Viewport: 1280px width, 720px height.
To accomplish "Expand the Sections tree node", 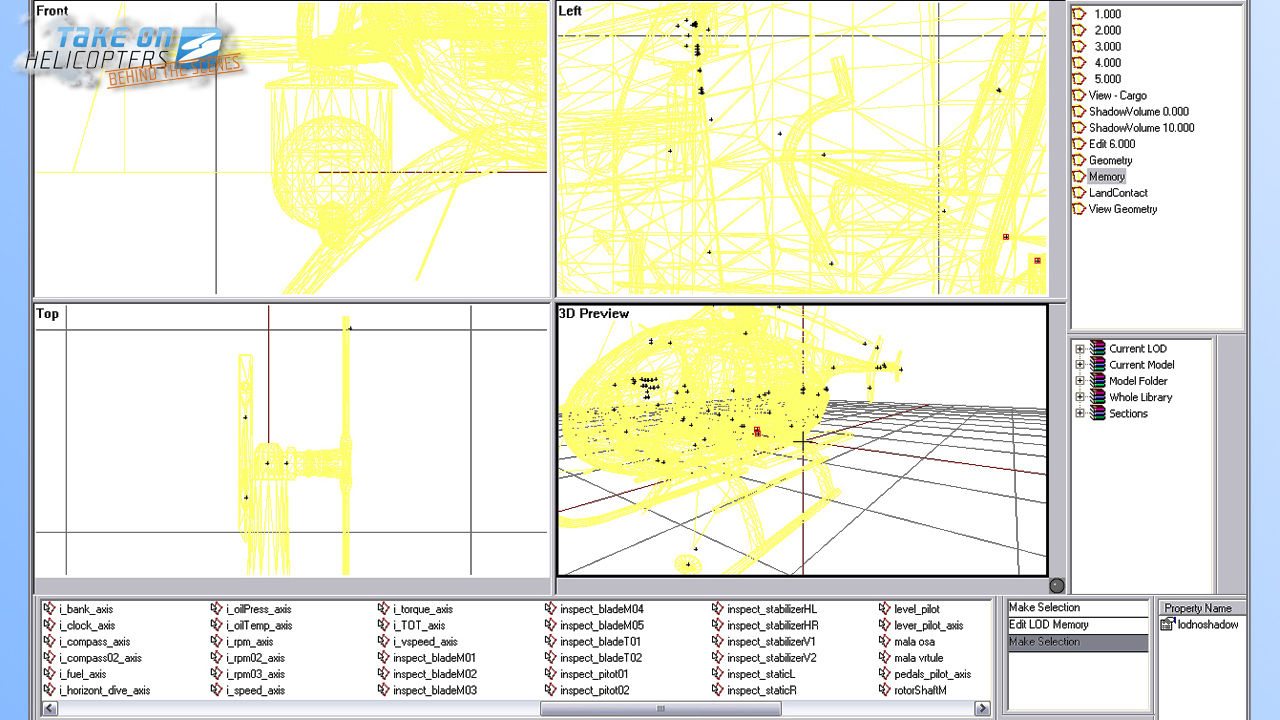I will (1080, 413).
